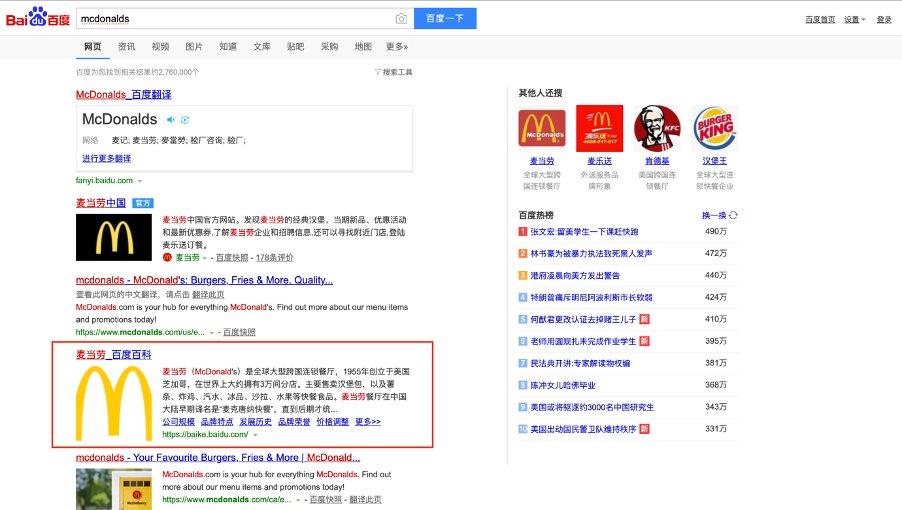Image resolution: width=902 pixels, height=510 pixels.
Task: Click the Burger King logo thumbnail
Action: (x=714, y=128)
